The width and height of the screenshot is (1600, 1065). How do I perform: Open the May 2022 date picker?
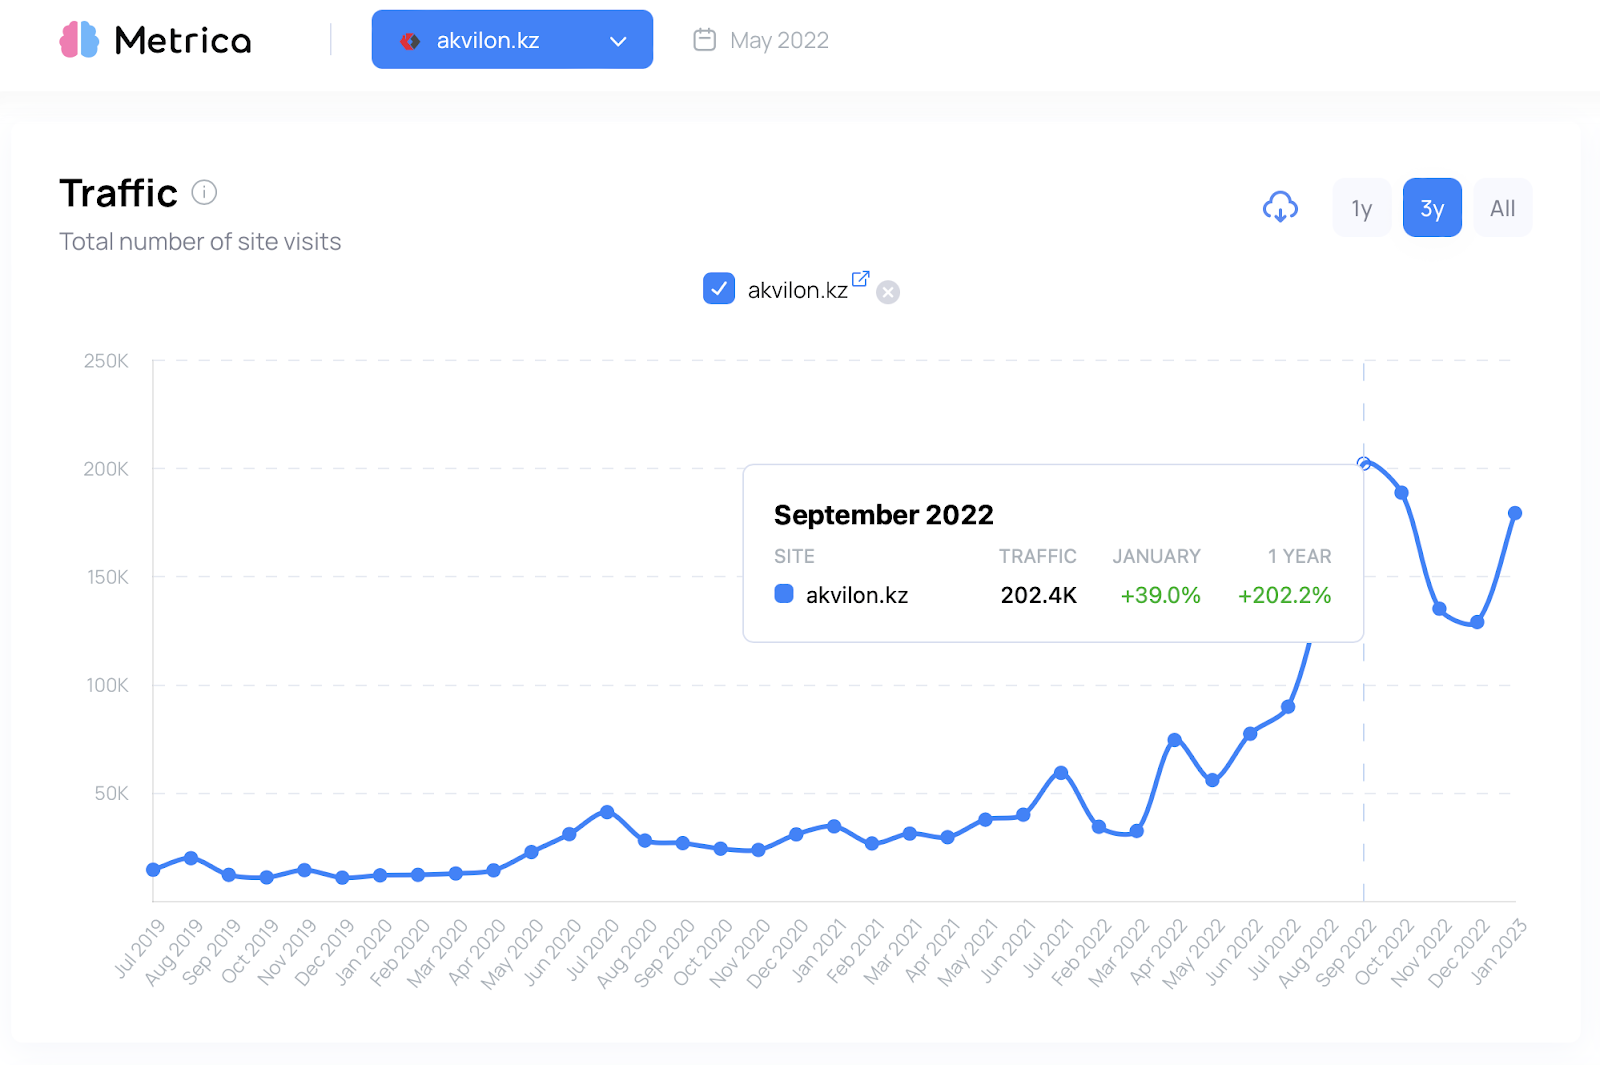pos(779,41)
